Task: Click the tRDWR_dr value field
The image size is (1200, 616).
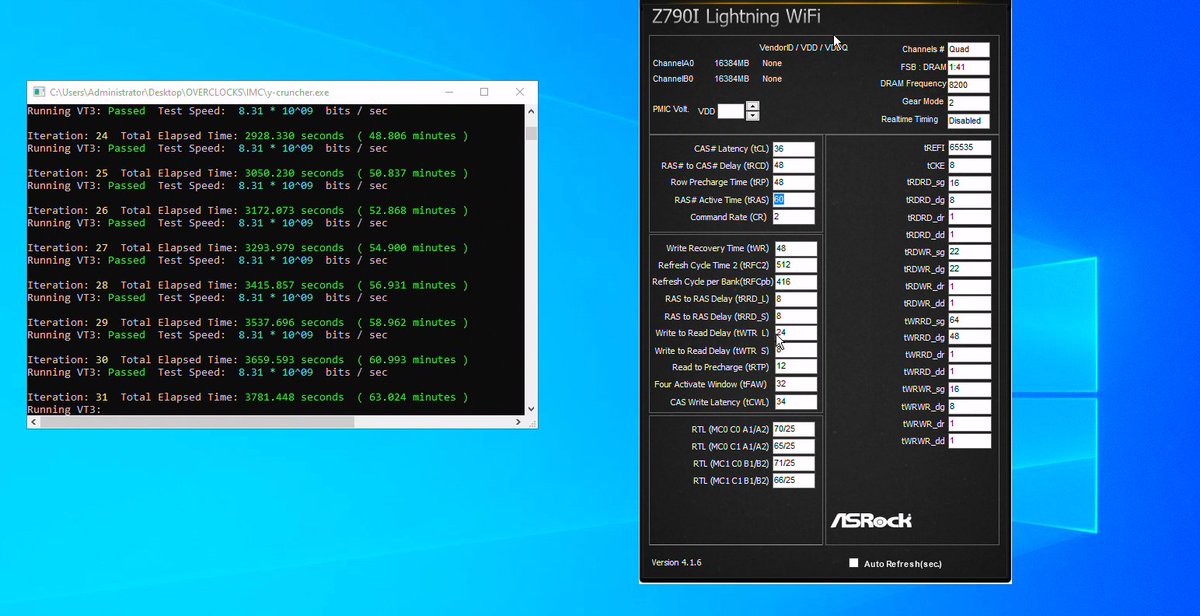Action: click(969, 286)
